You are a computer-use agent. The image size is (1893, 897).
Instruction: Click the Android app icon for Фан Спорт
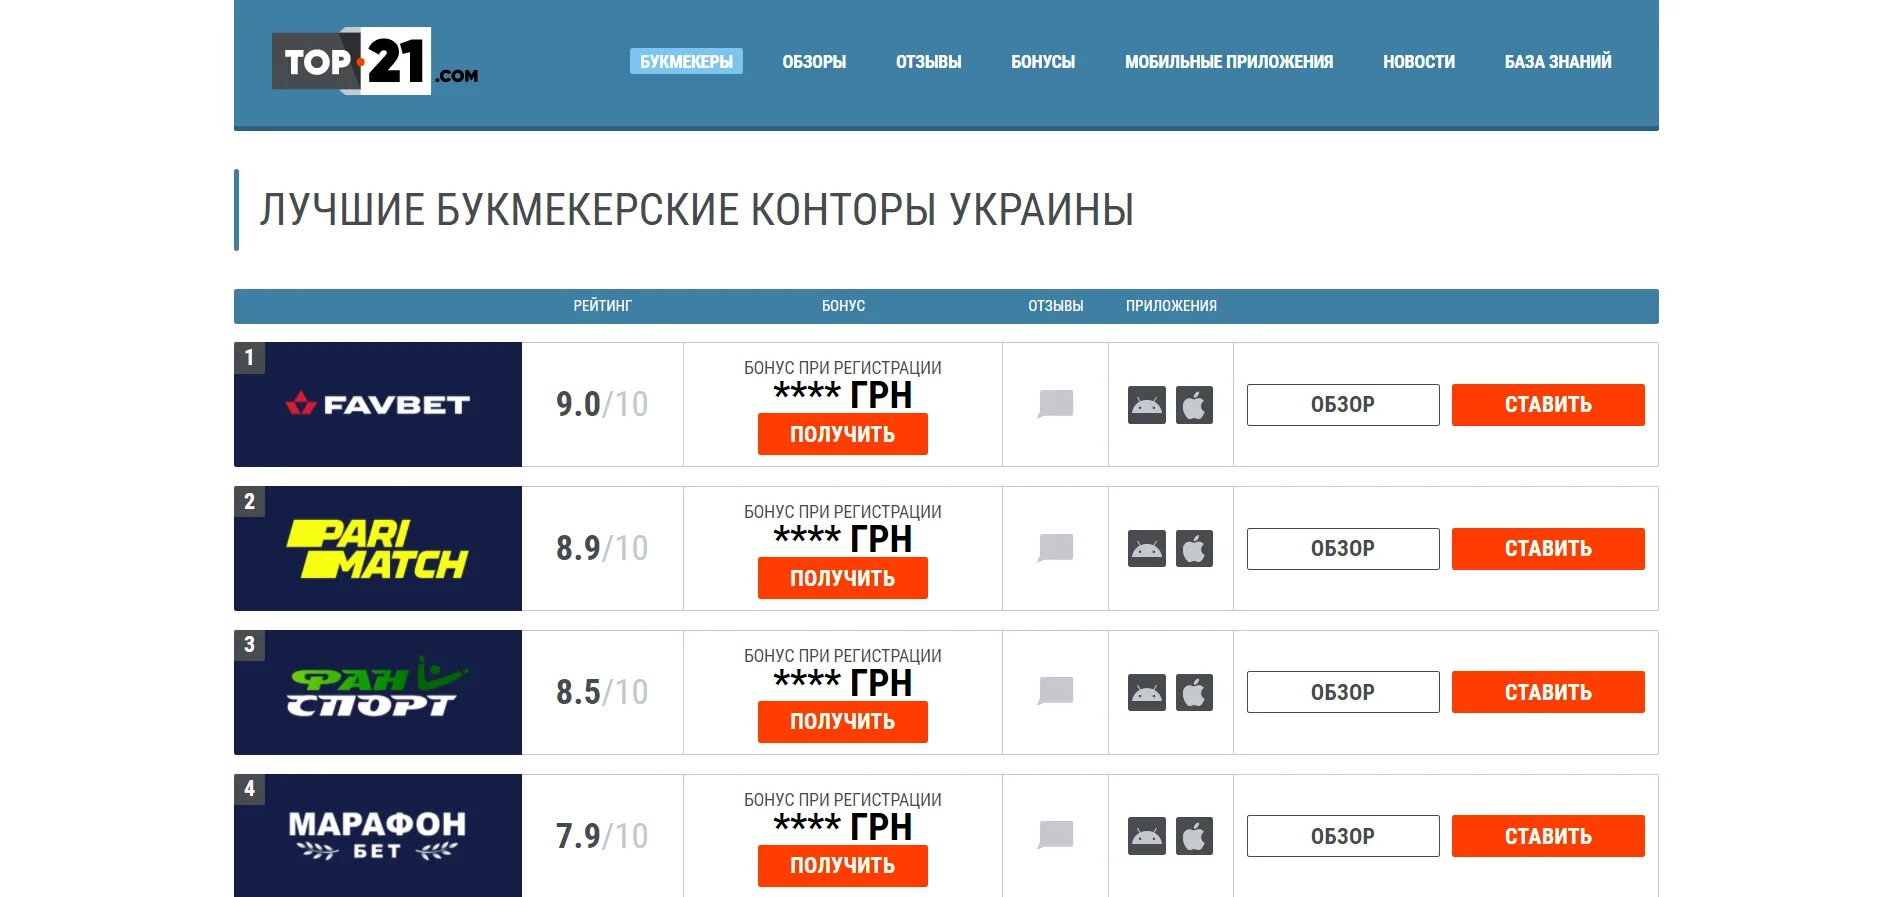tap(1147, 693)
